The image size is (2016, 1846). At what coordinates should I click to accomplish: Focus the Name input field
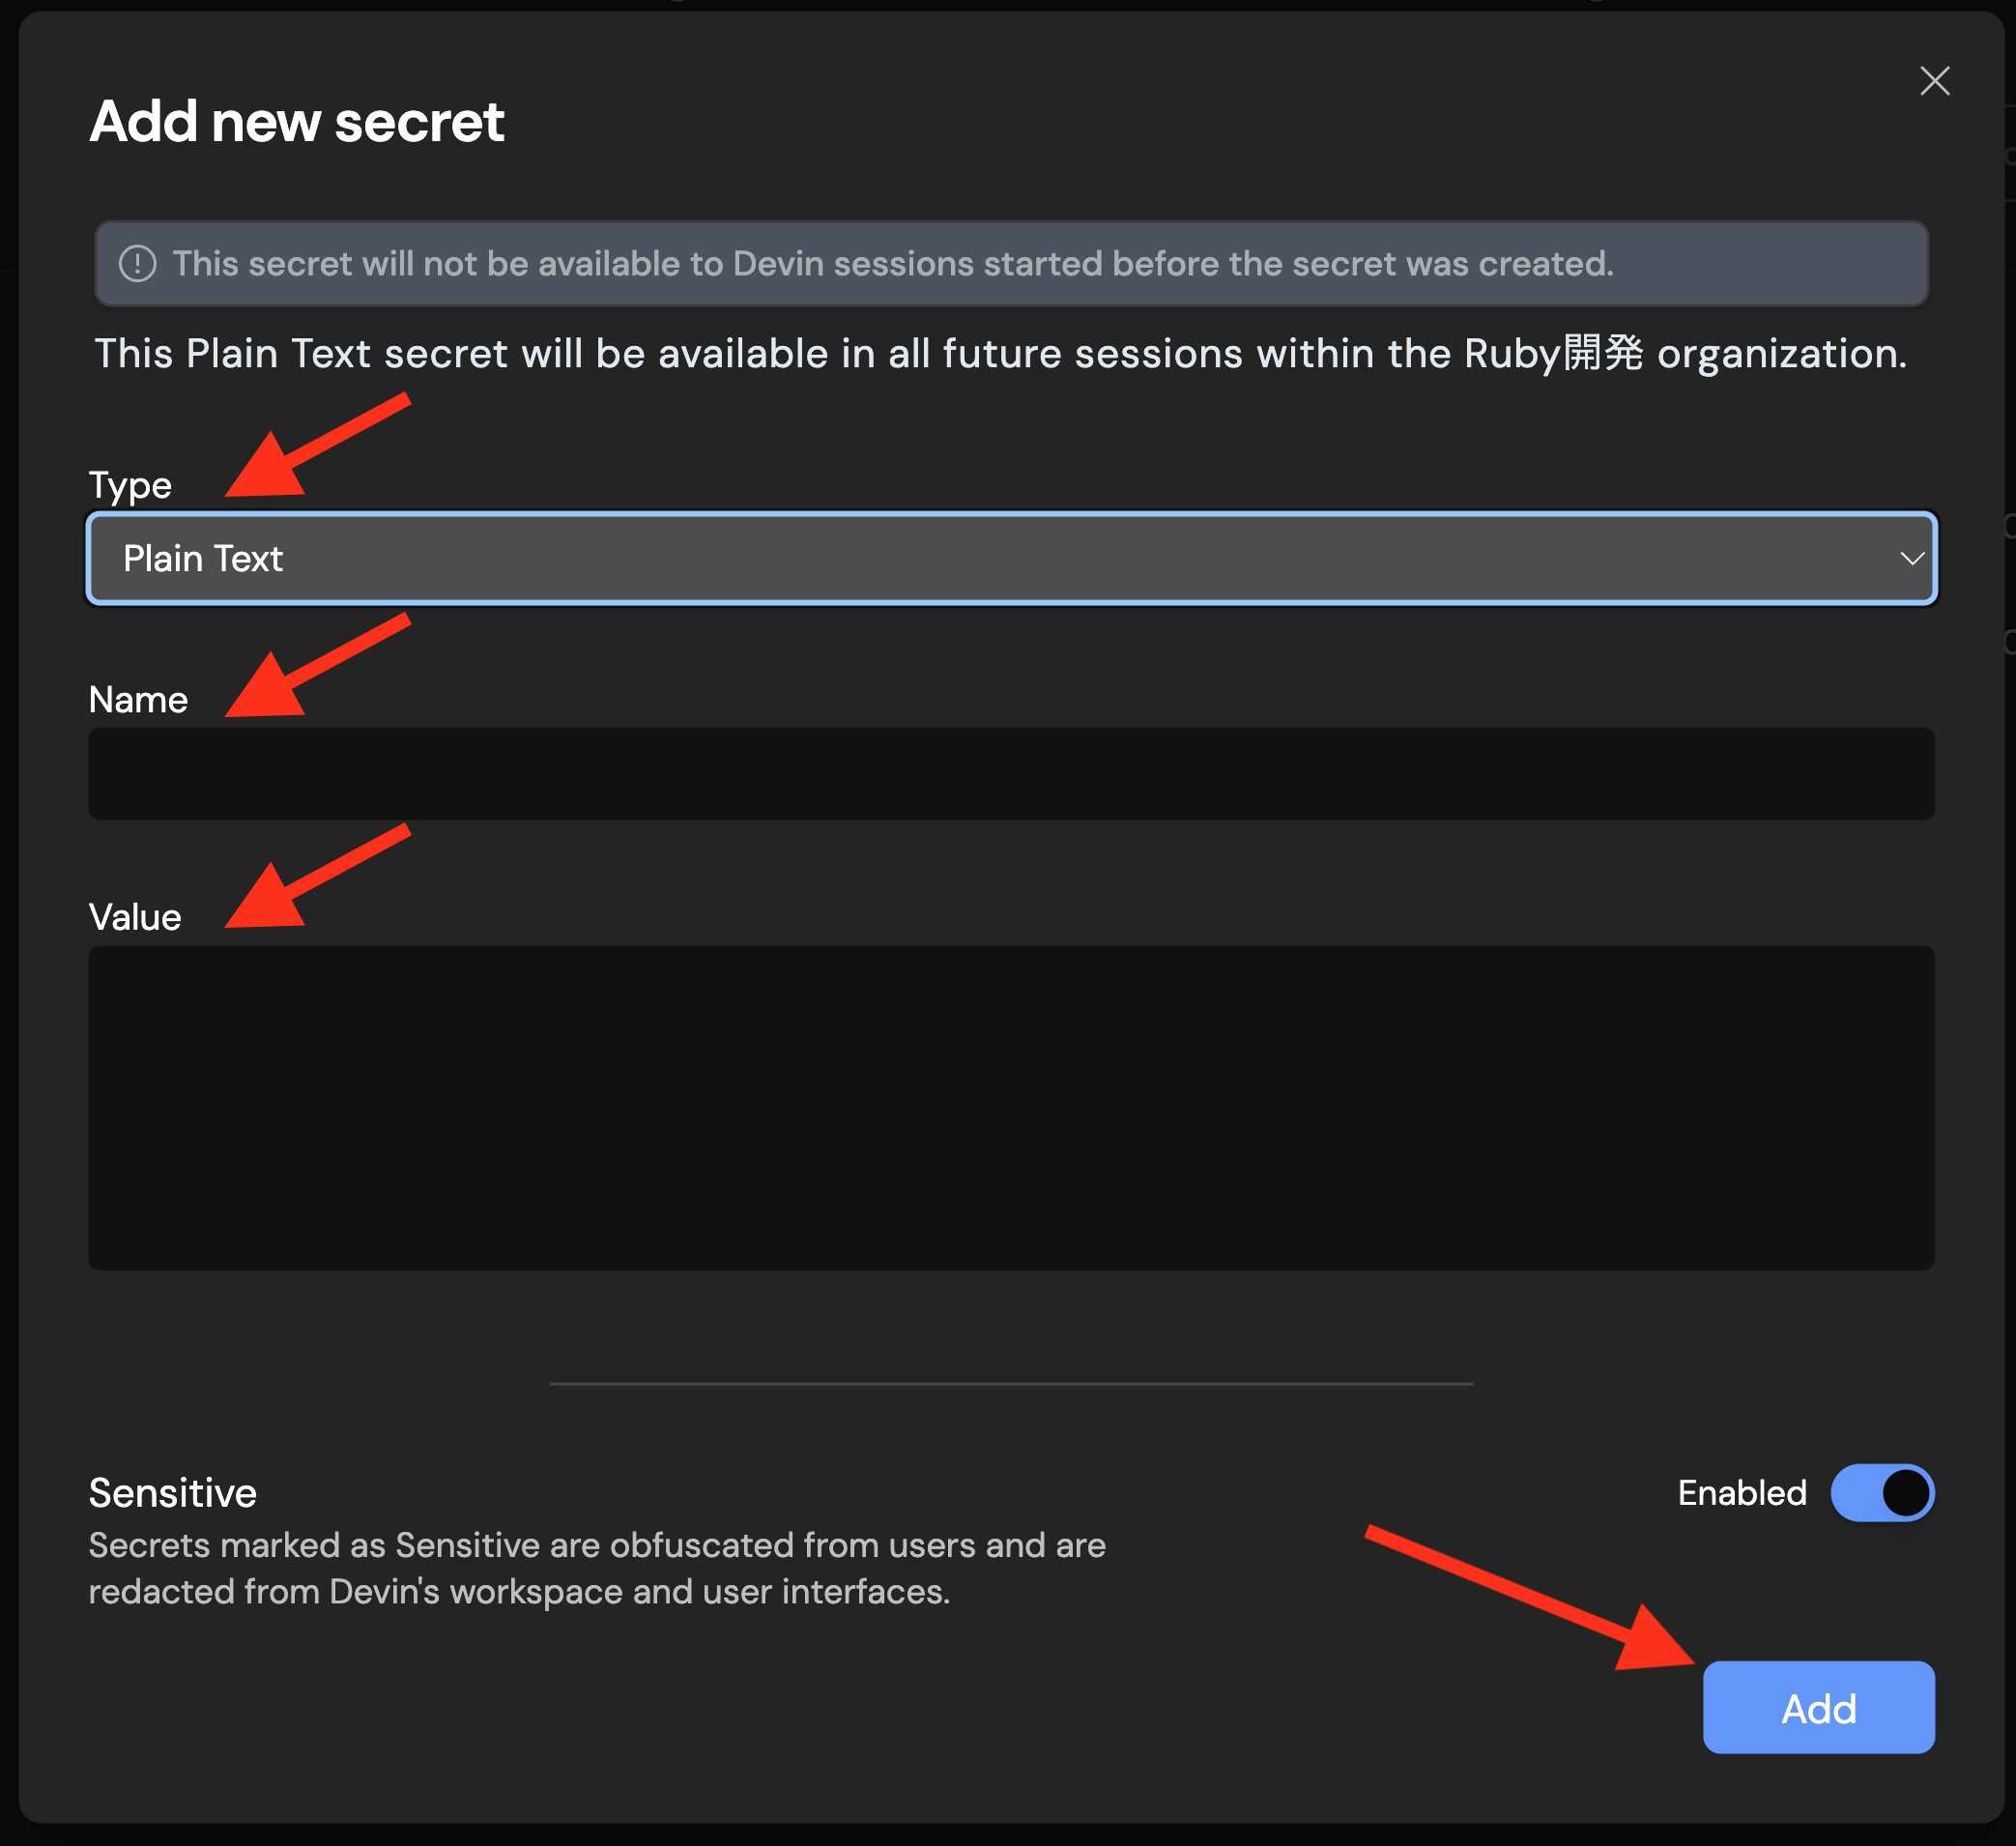1010,773
